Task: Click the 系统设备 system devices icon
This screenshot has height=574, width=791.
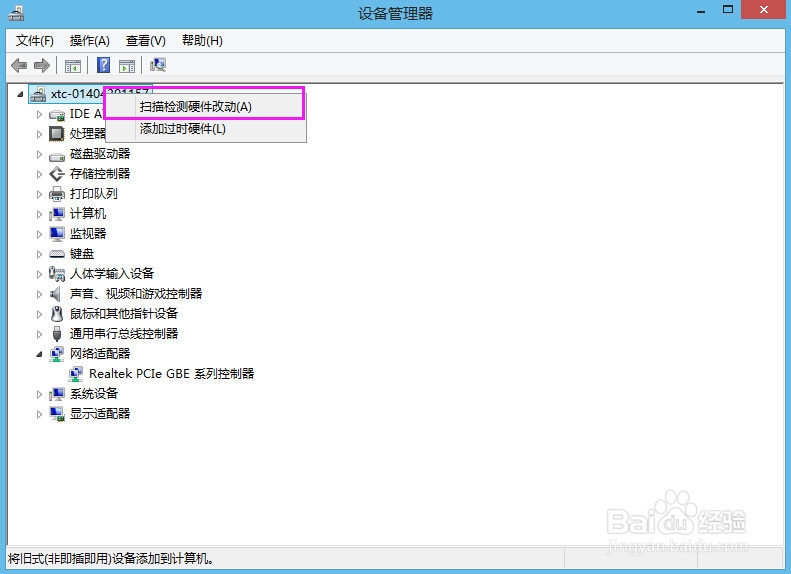Action: coord(57,393)
